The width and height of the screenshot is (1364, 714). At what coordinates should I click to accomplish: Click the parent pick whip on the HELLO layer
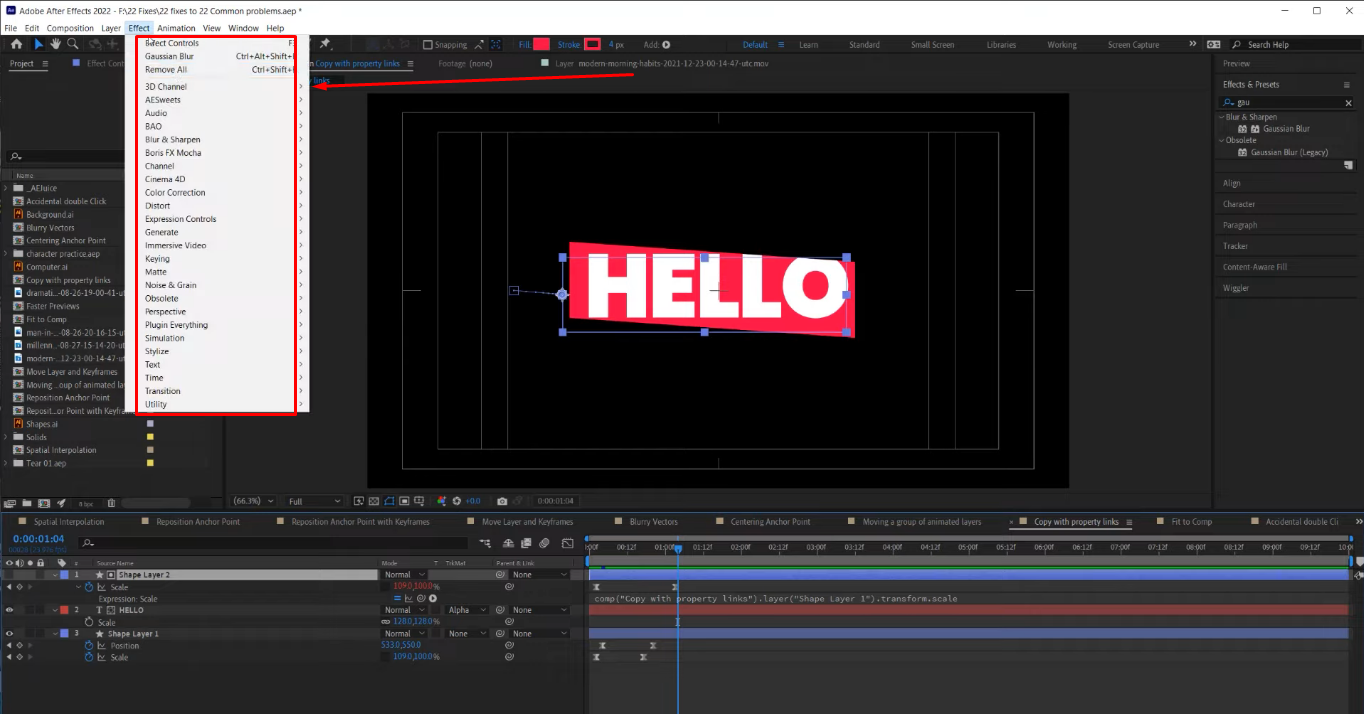[x=501, y=610]
